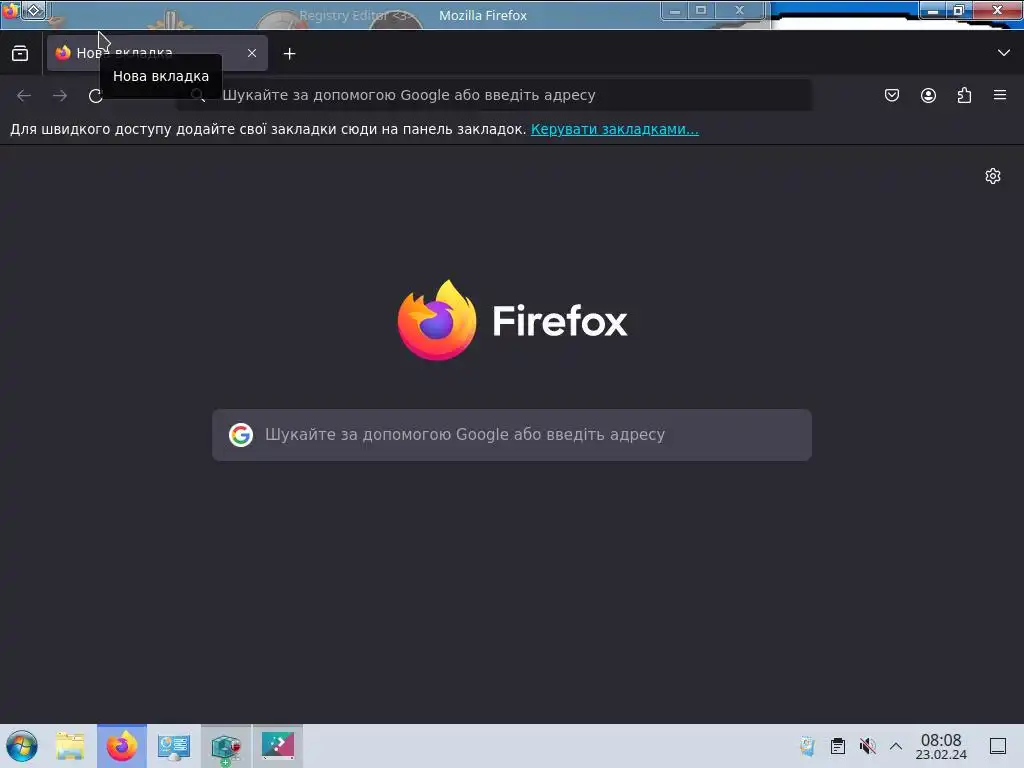Personalize new tab with gear icon
The width and height of the screenshot is (1024, 768).
click(993, 176)
